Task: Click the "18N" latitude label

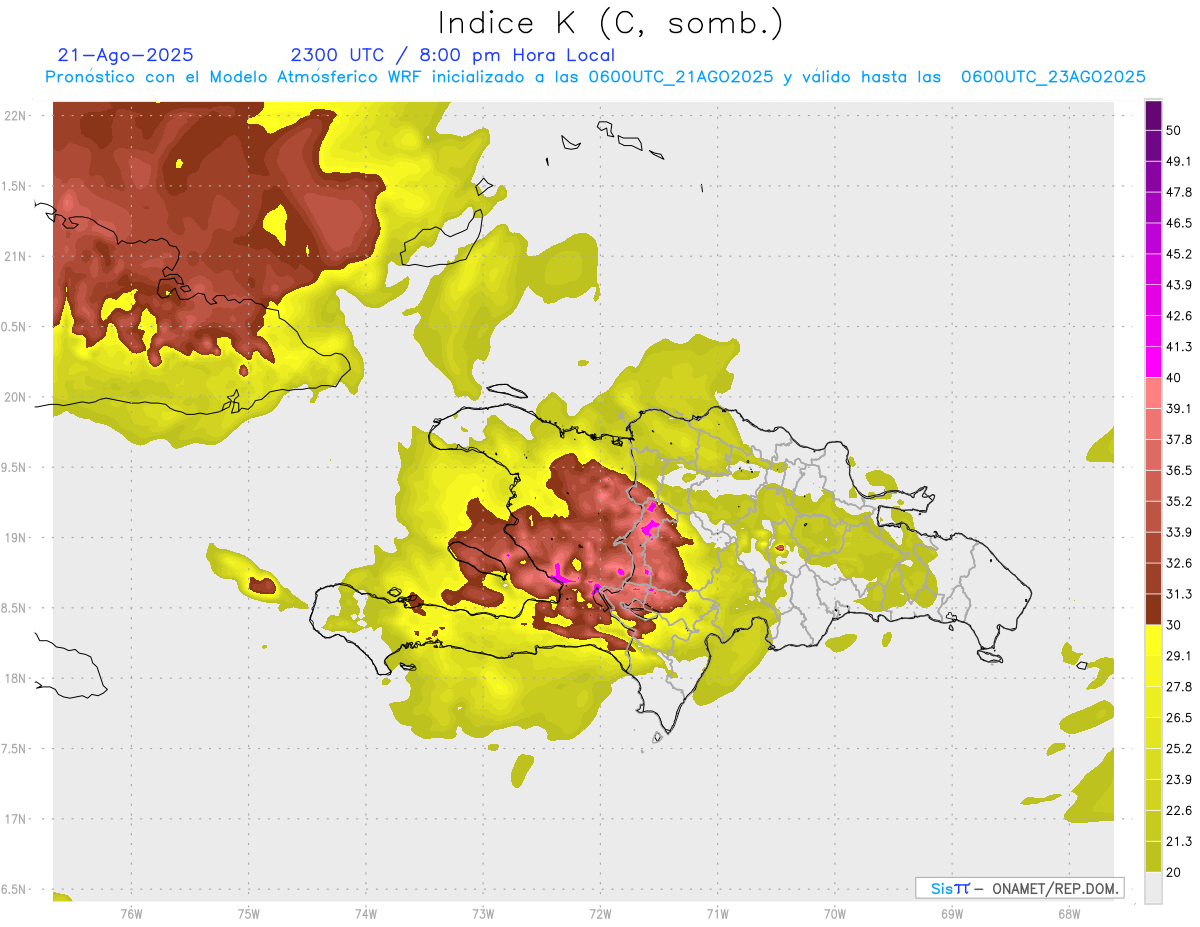Action: click(x=15, y=679)
